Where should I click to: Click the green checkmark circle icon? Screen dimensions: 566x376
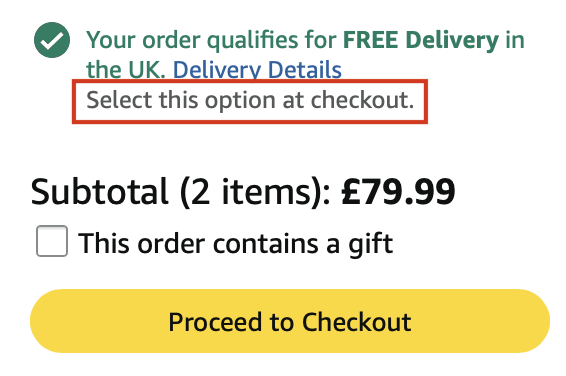52,40
